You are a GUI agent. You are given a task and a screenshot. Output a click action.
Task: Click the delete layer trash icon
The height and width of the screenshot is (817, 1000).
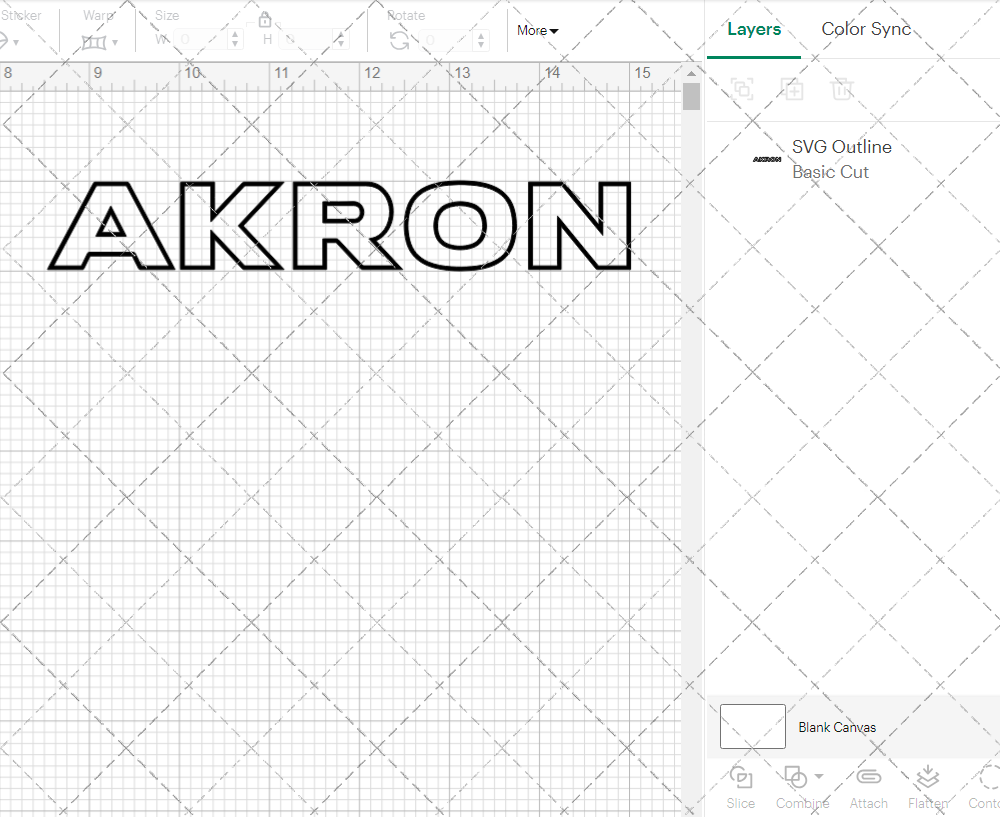(842, 89)
